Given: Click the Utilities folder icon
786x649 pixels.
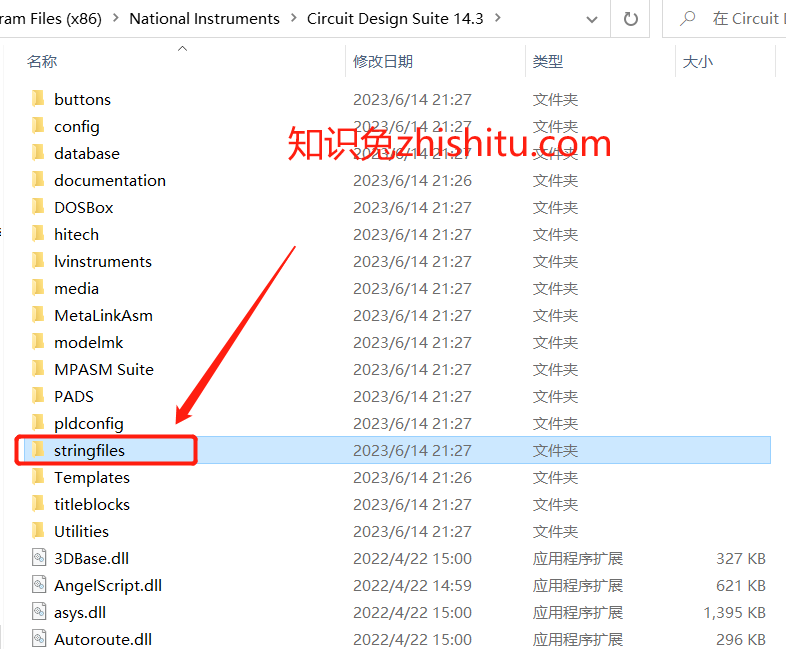Looking at the screenshot, I should pos(38,531).
